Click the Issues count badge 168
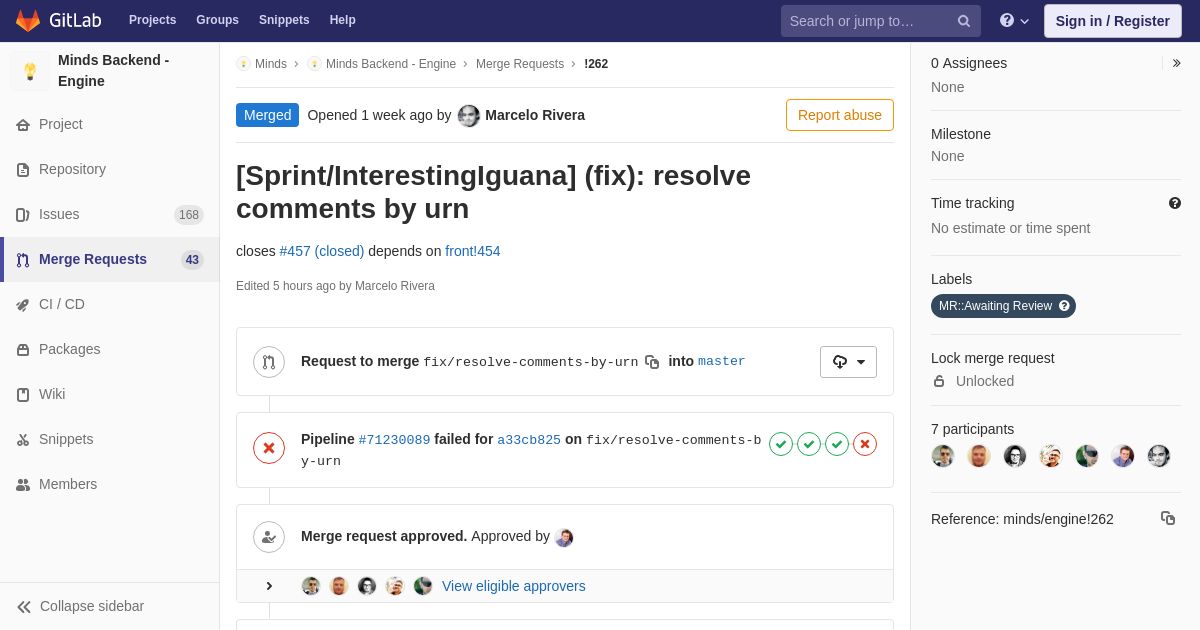 (x=189, y=215)
